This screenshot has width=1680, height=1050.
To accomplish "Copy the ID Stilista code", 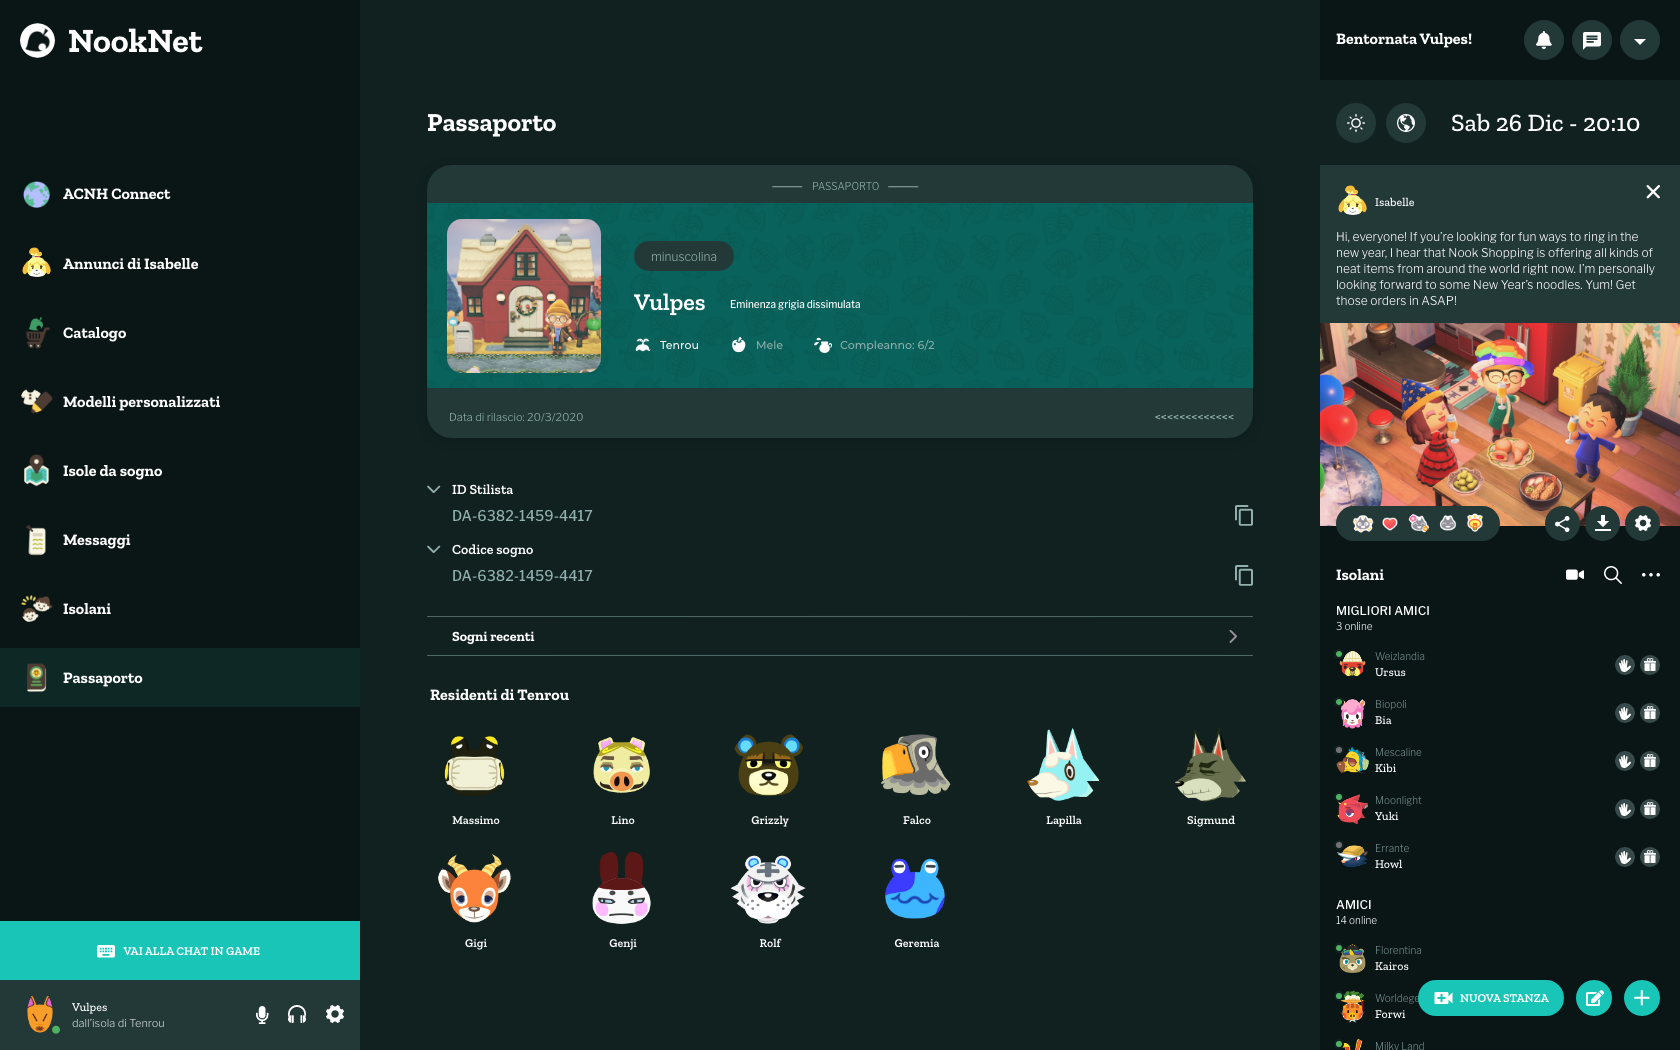I will (1244, 515).
